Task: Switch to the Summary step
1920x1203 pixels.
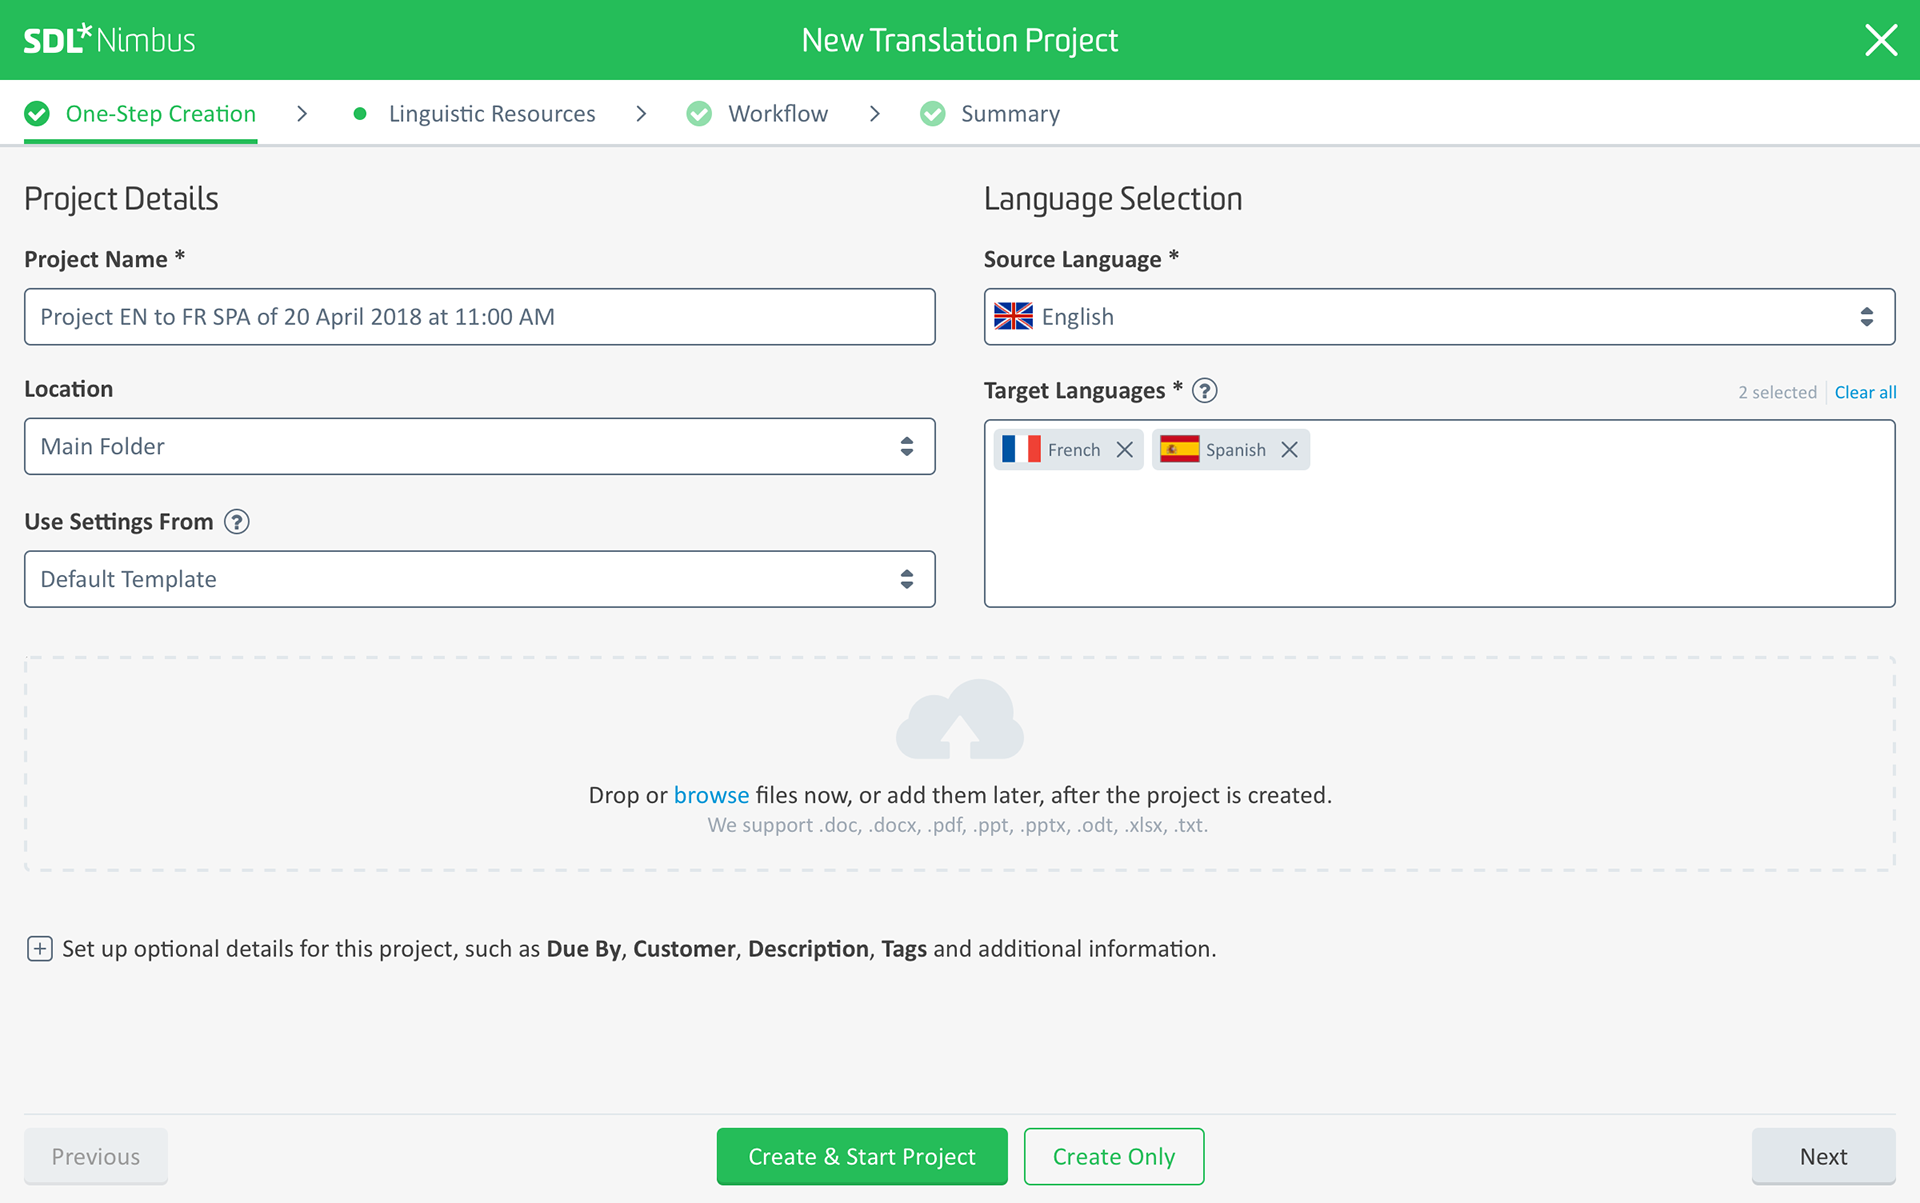Action: (1009, 114)
